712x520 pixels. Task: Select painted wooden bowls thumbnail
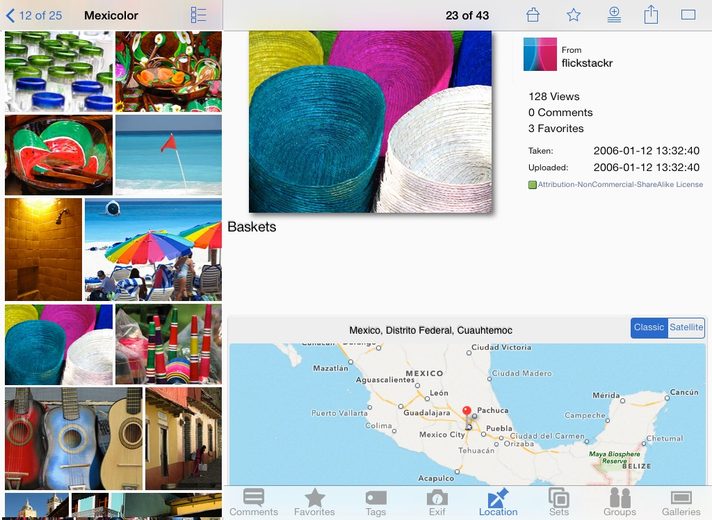168,71
